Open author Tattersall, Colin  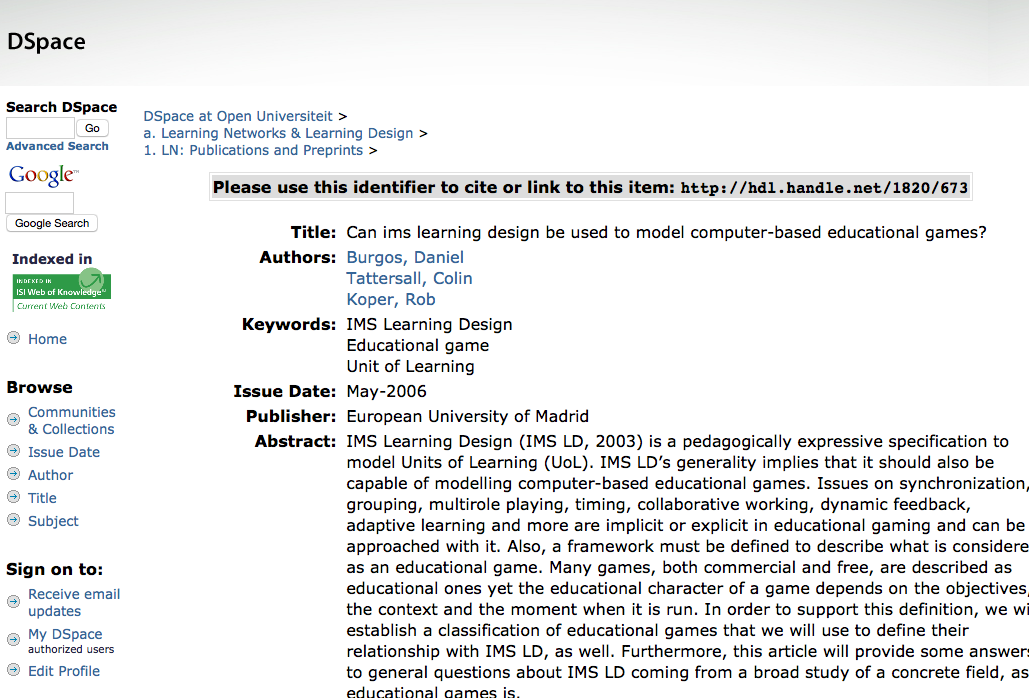point(409,278)
